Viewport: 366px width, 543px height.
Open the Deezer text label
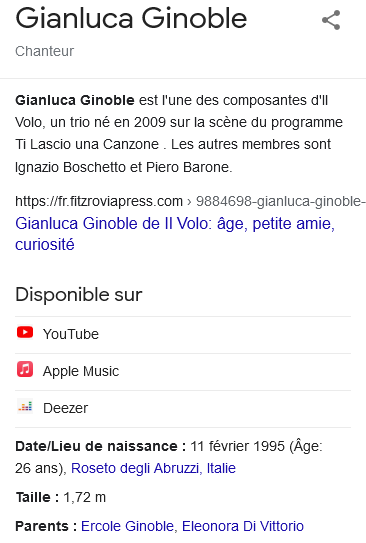65,408
